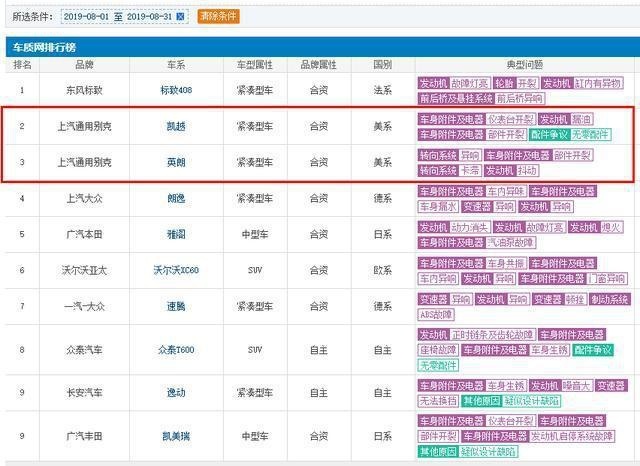Click the 发动机 抖动 tag in the 英朗 row

(512, 170)
